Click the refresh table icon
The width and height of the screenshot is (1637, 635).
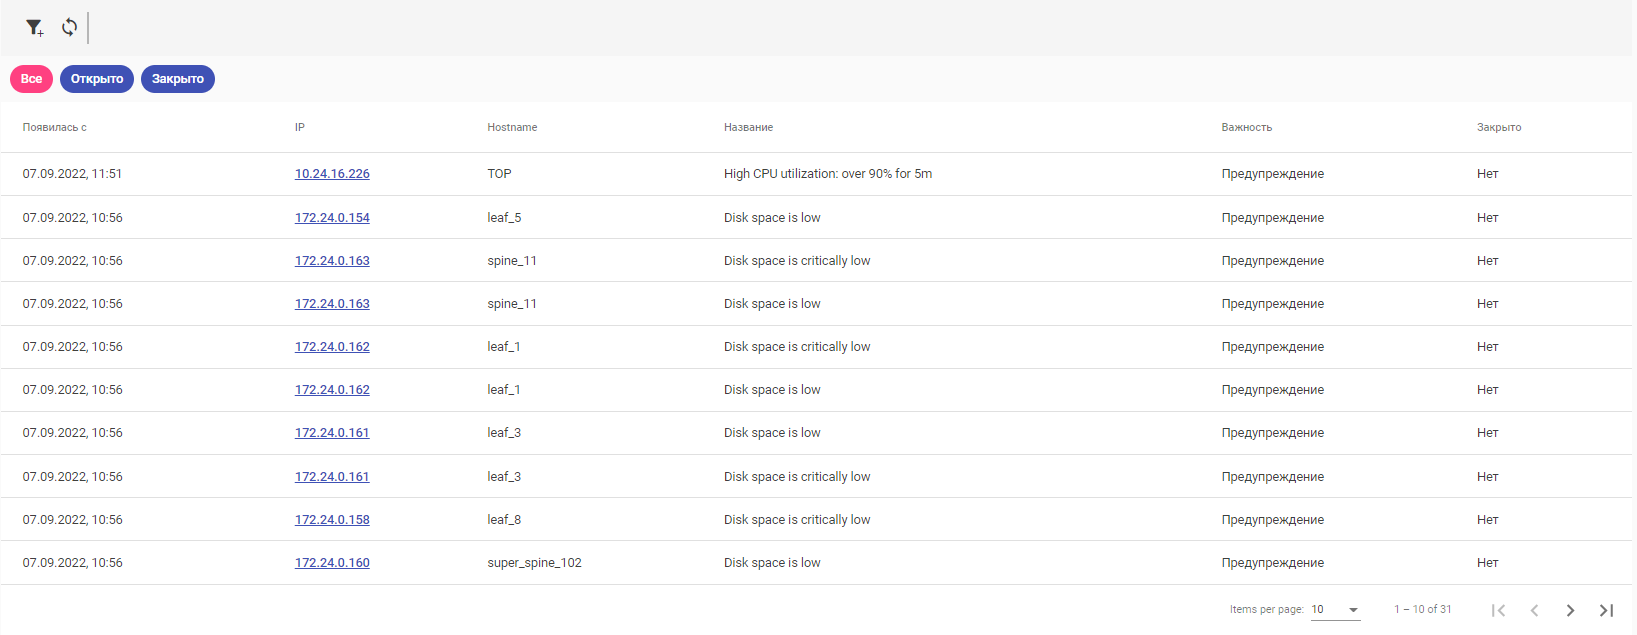pyautogui.click(x=69, y=27)
